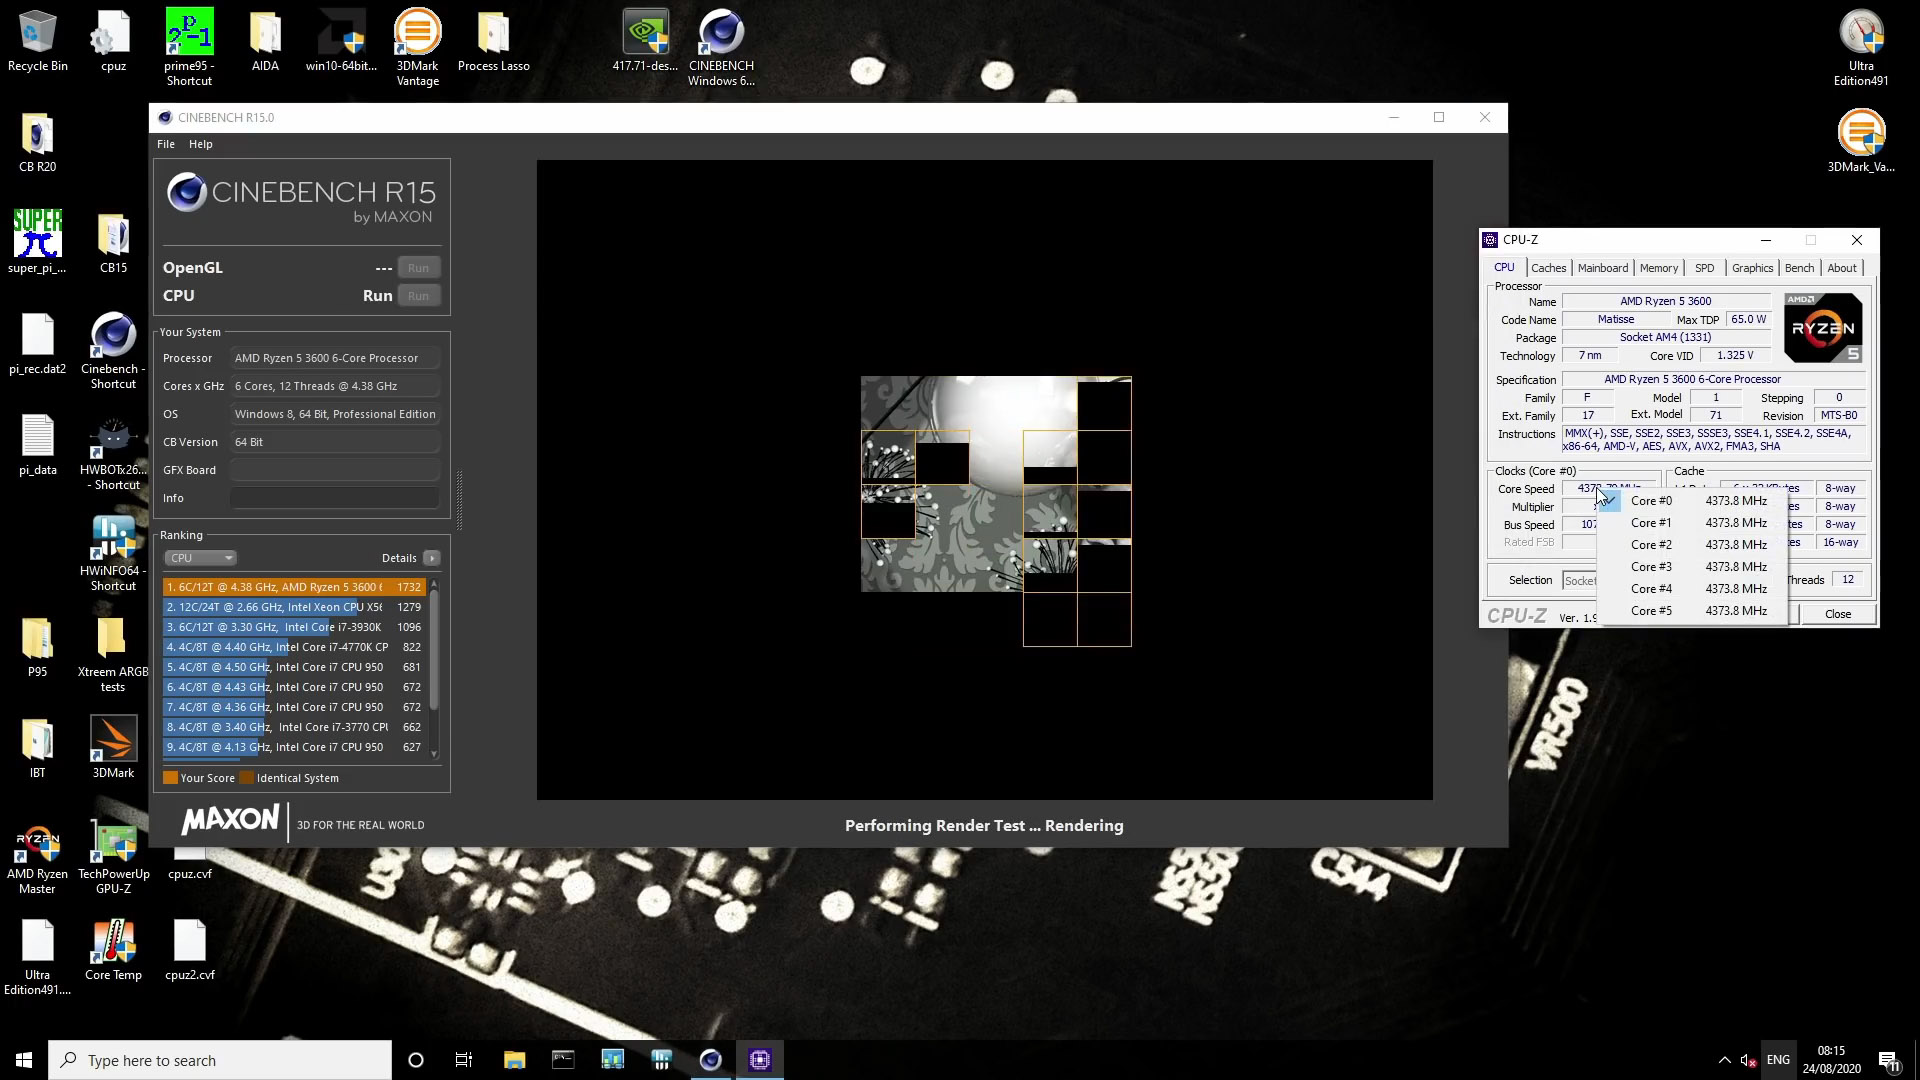Select Core #5 in the clocks popup

(x=1692, y=611)
